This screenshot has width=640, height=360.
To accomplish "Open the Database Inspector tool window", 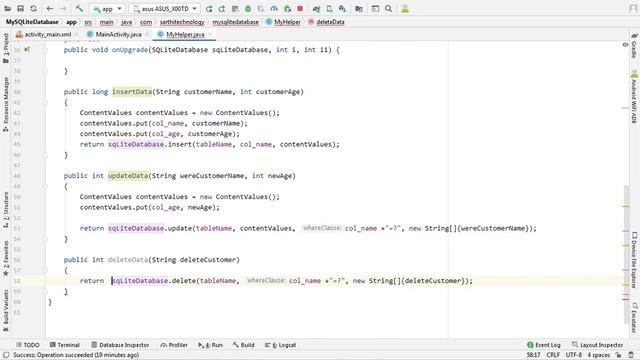I will (x=120, y=345).
